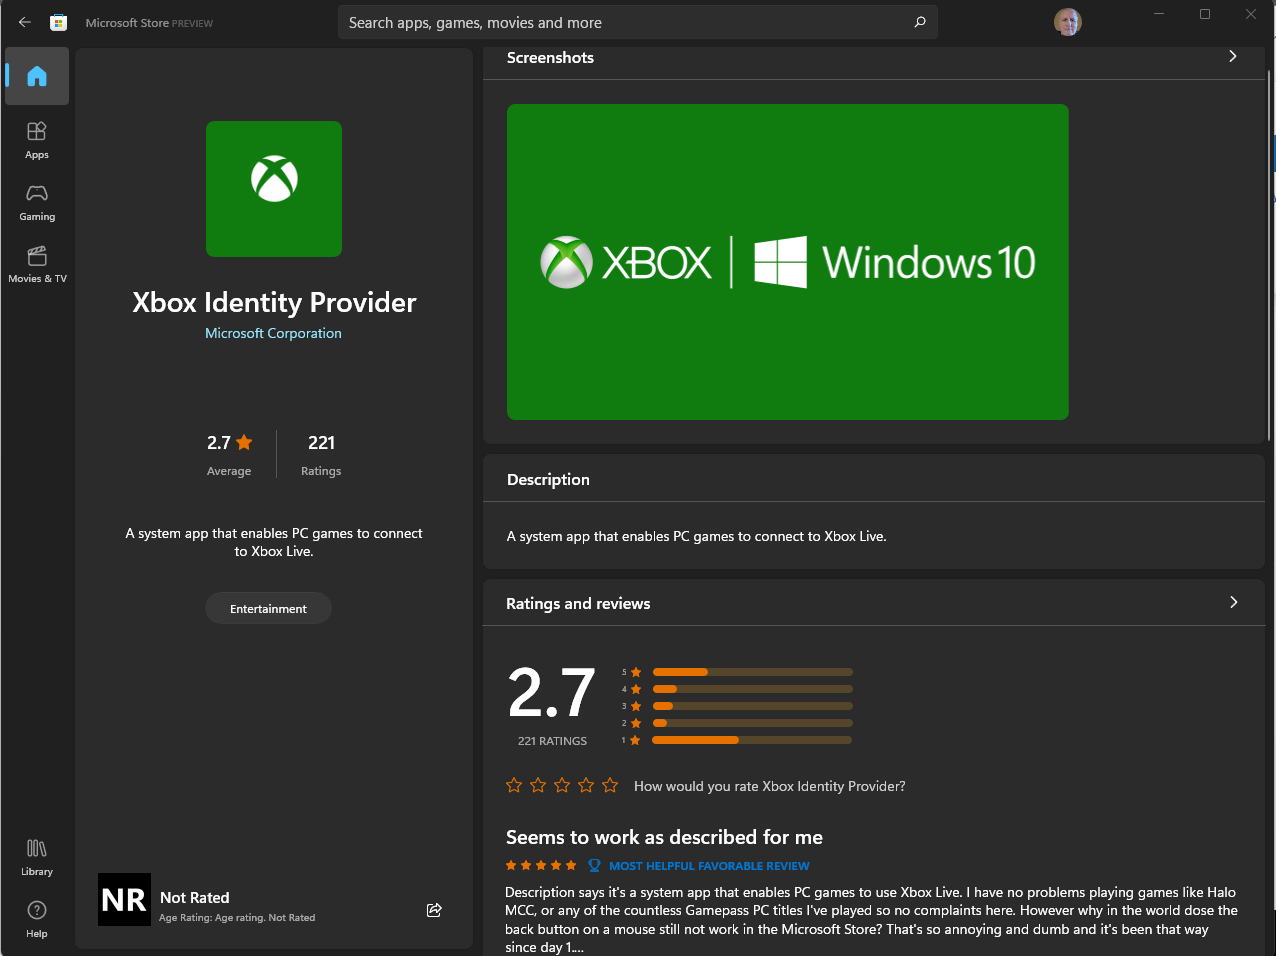Go back using the back arrow
Screen dimensions: 1276x956
point(25,22)
